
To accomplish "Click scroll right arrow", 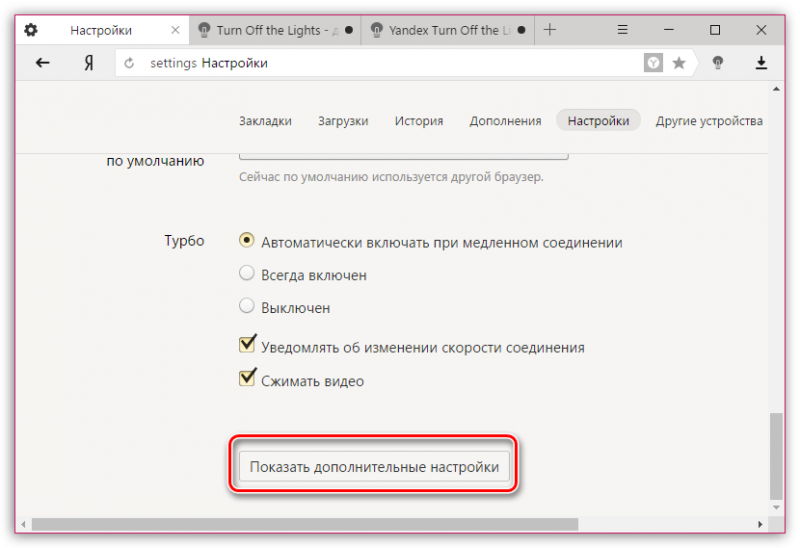I will coord(760,524).
